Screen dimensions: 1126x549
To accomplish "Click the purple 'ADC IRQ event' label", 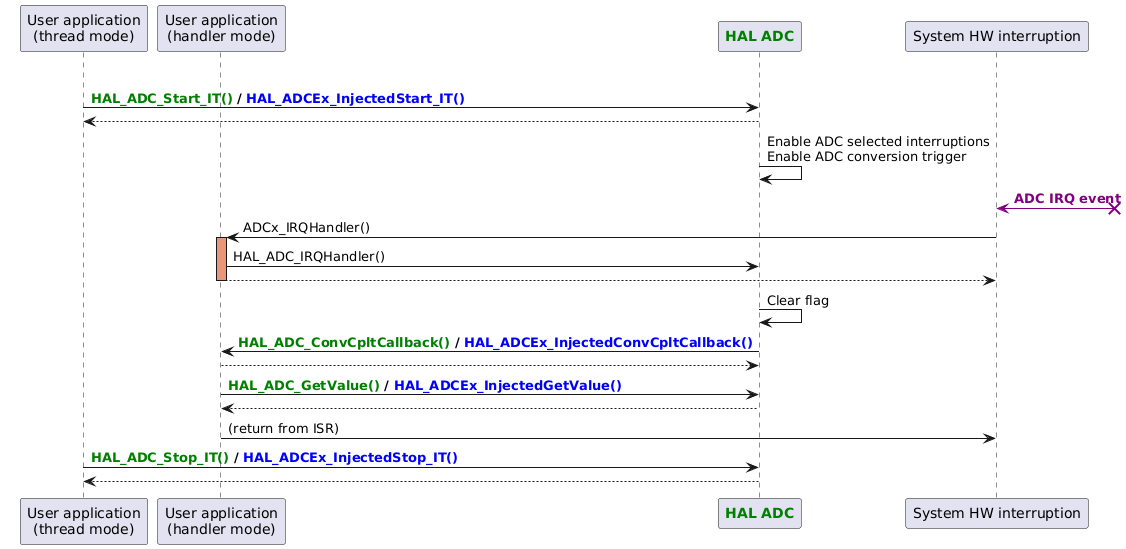I will coord(1067,199).
